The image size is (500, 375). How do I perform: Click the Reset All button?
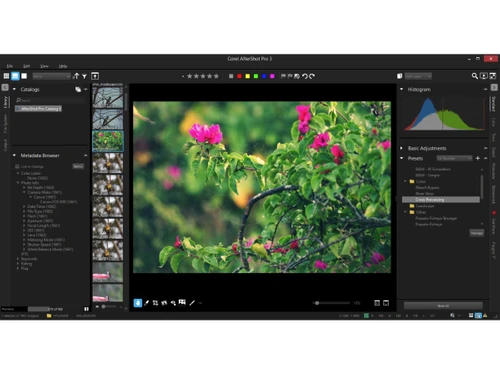pos(443,306)
